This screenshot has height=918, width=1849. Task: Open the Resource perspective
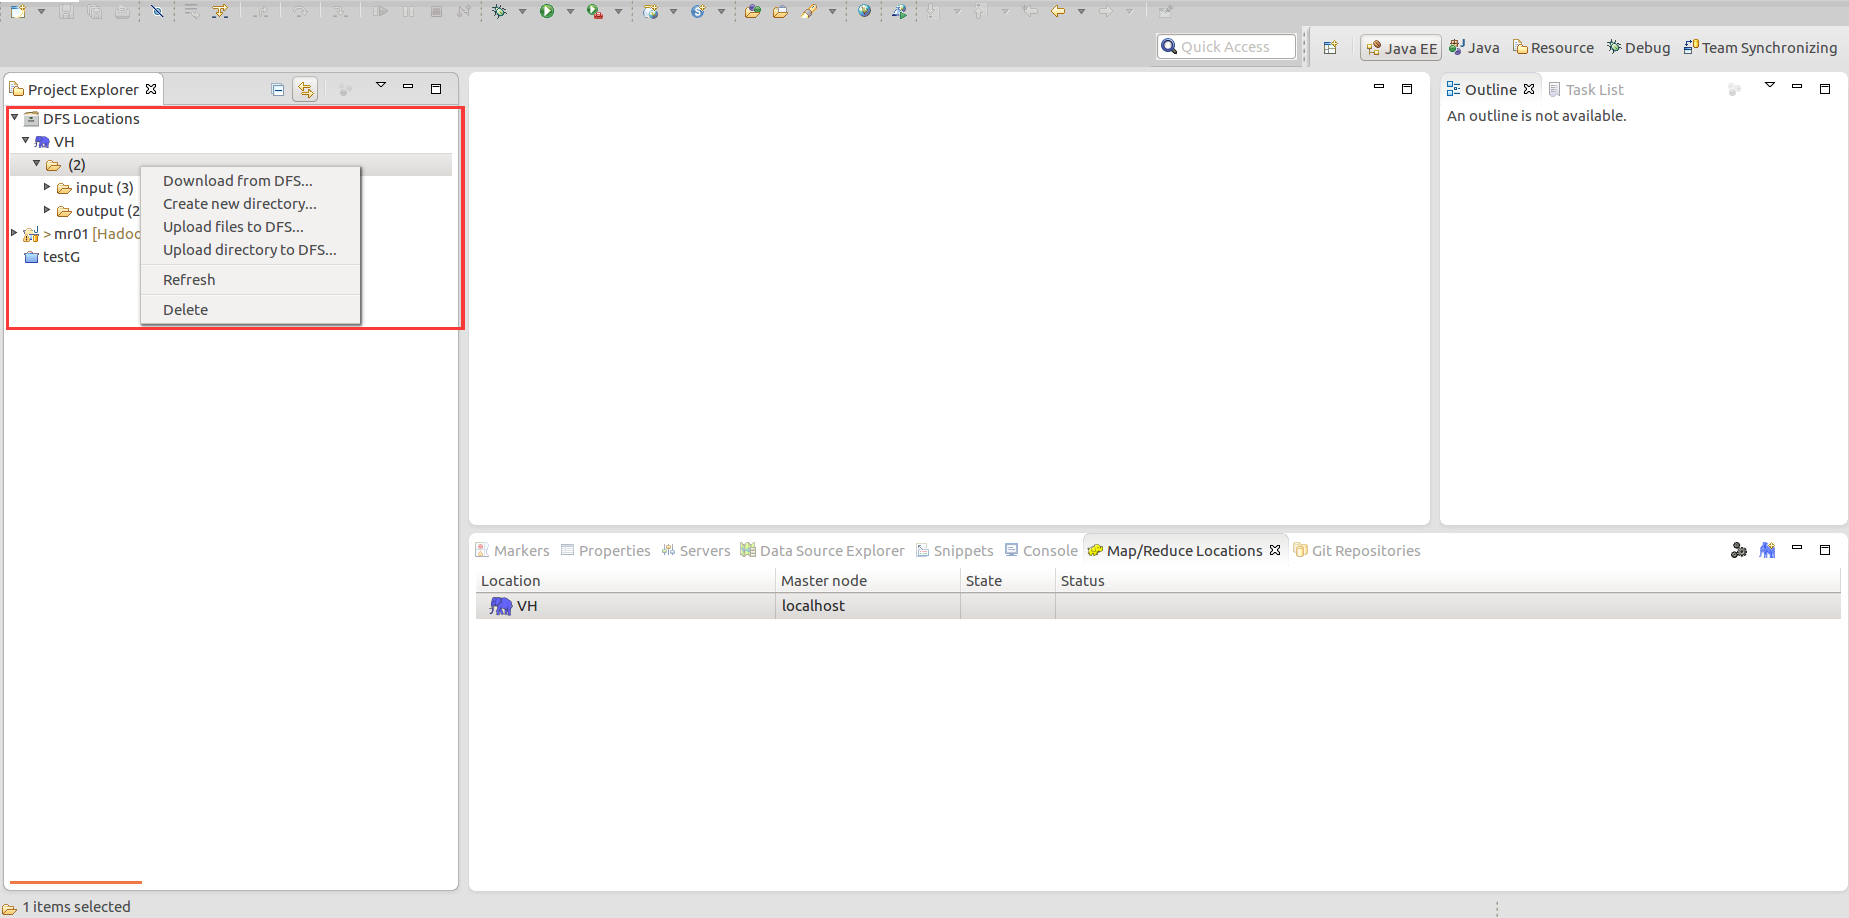(x=1553, y=47)
